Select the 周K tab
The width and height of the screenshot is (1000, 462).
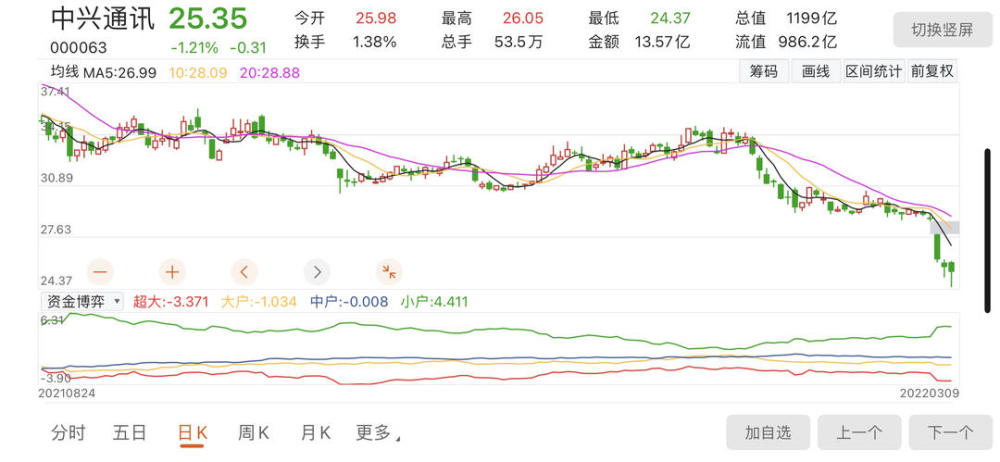254,433
